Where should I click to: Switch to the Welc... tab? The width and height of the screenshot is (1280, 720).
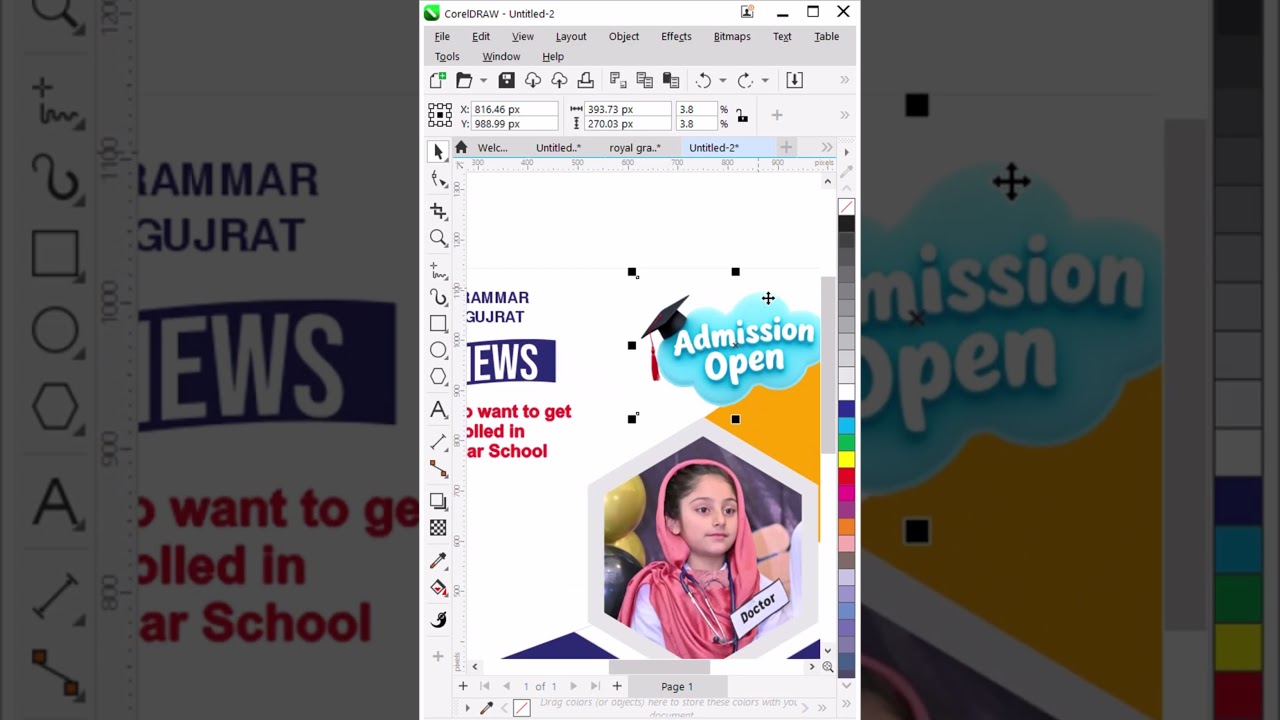tap(492, 147)
